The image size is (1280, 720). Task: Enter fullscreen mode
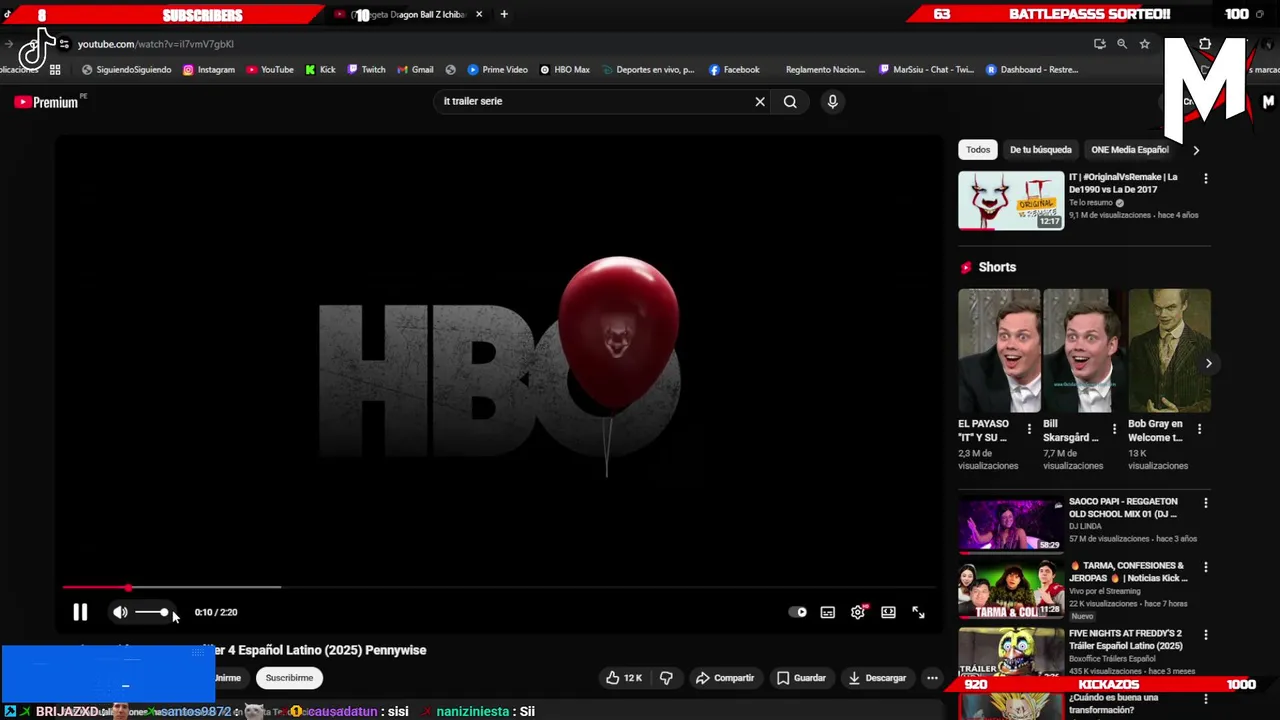[918, 612]
